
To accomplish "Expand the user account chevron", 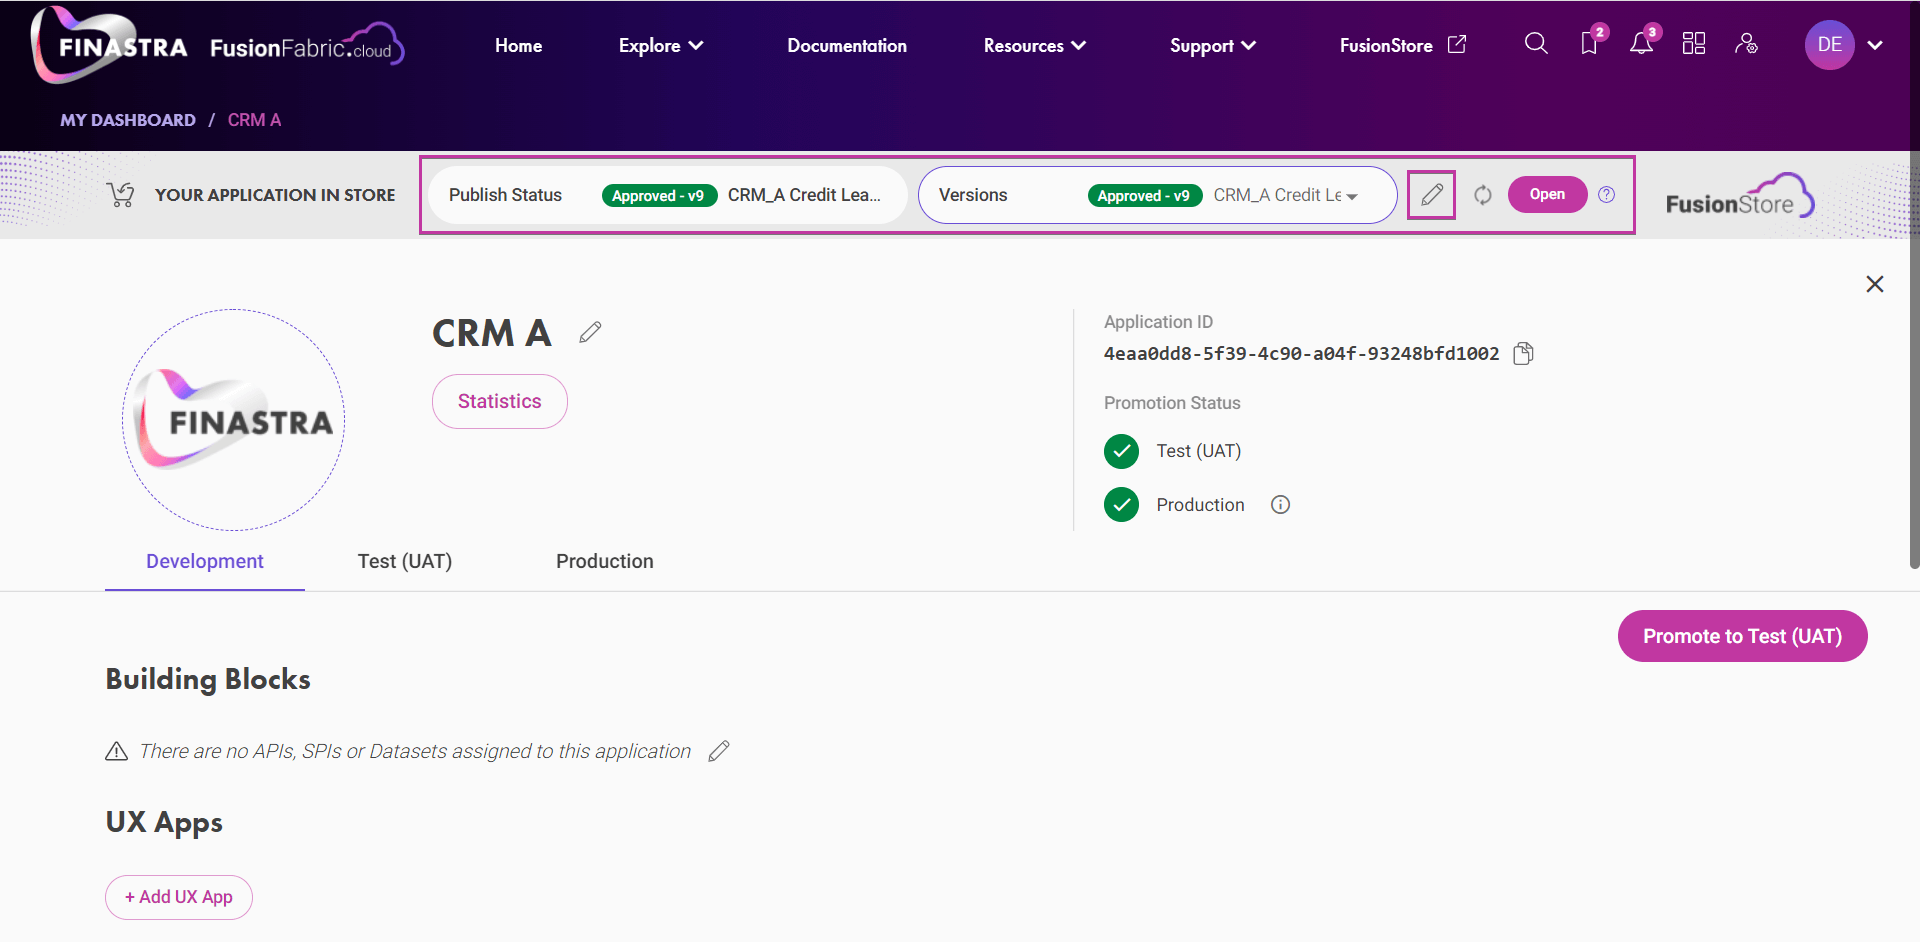I will pos(1875,45).
